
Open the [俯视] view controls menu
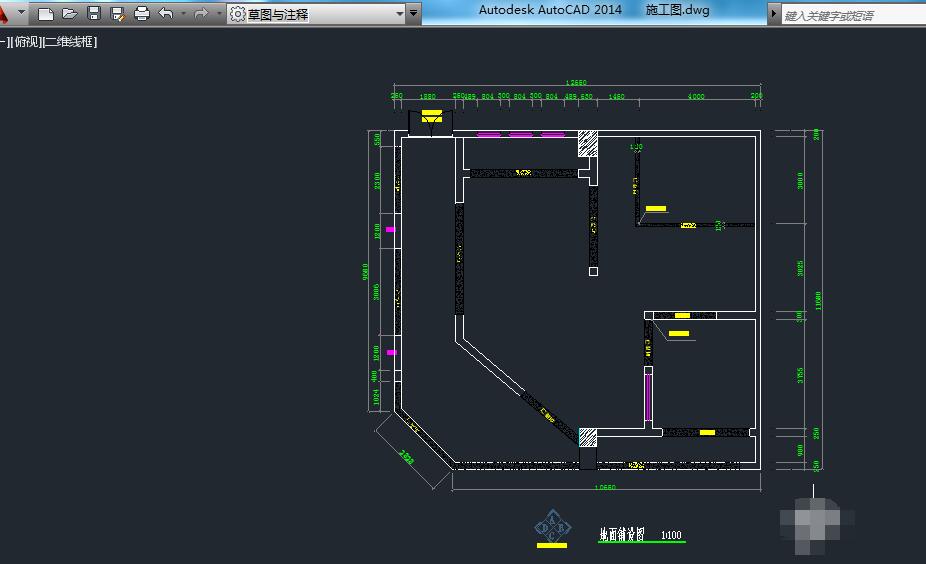pyautogui.click(x=25, y=42)
